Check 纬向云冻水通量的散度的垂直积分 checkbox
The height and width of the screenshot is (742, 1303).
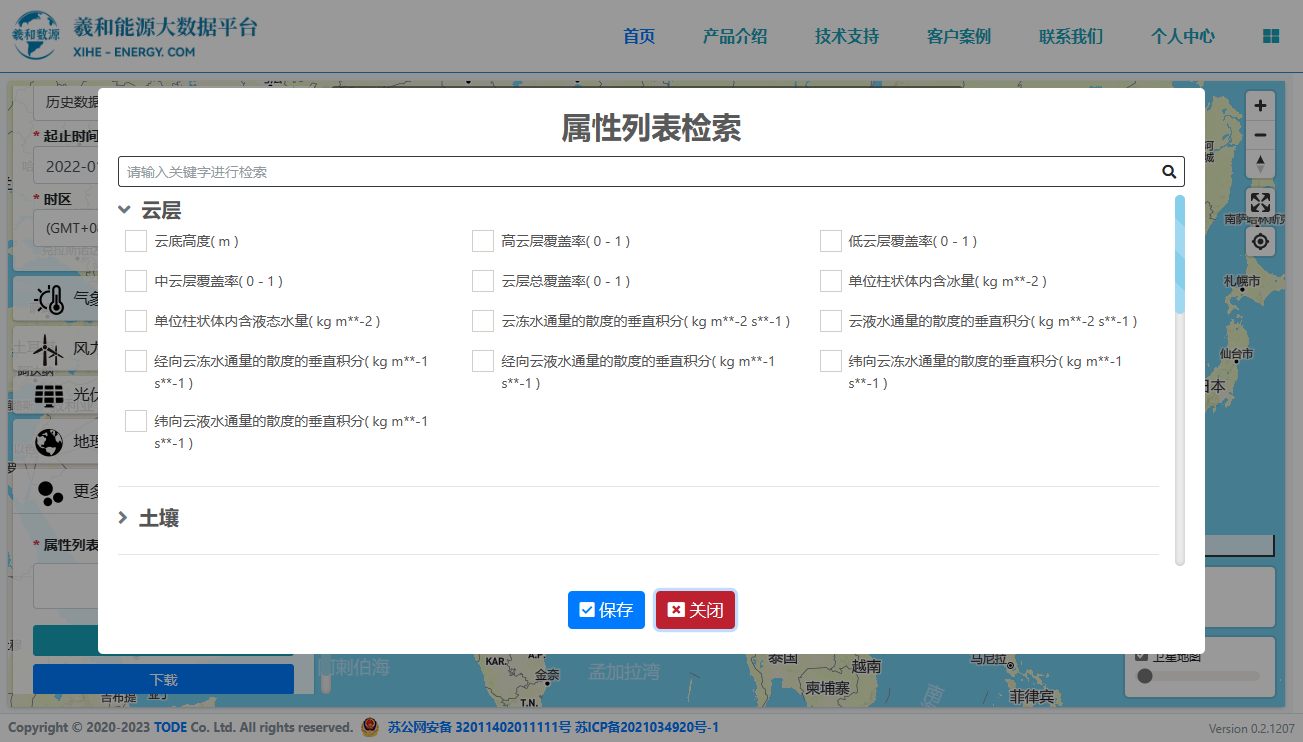[830, 361]
